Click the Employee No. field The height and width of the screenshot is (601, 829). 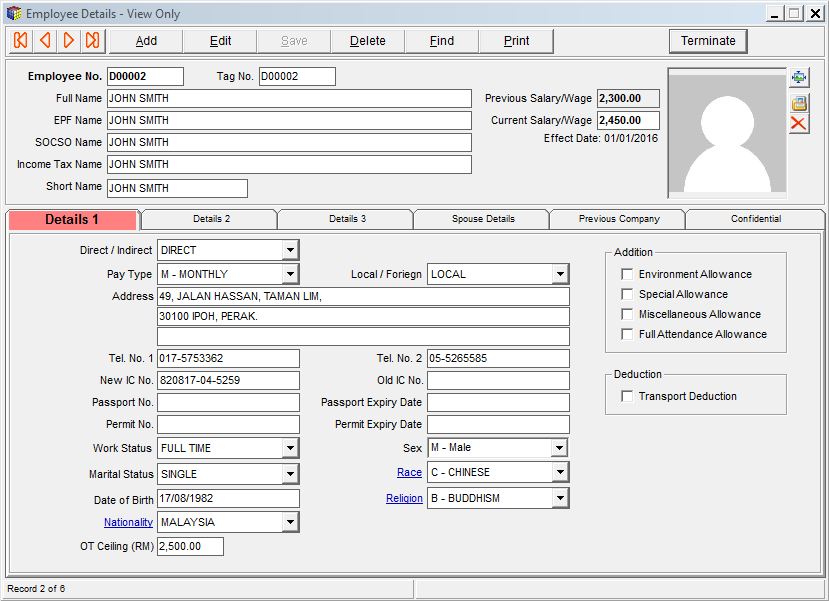(145, 76)
